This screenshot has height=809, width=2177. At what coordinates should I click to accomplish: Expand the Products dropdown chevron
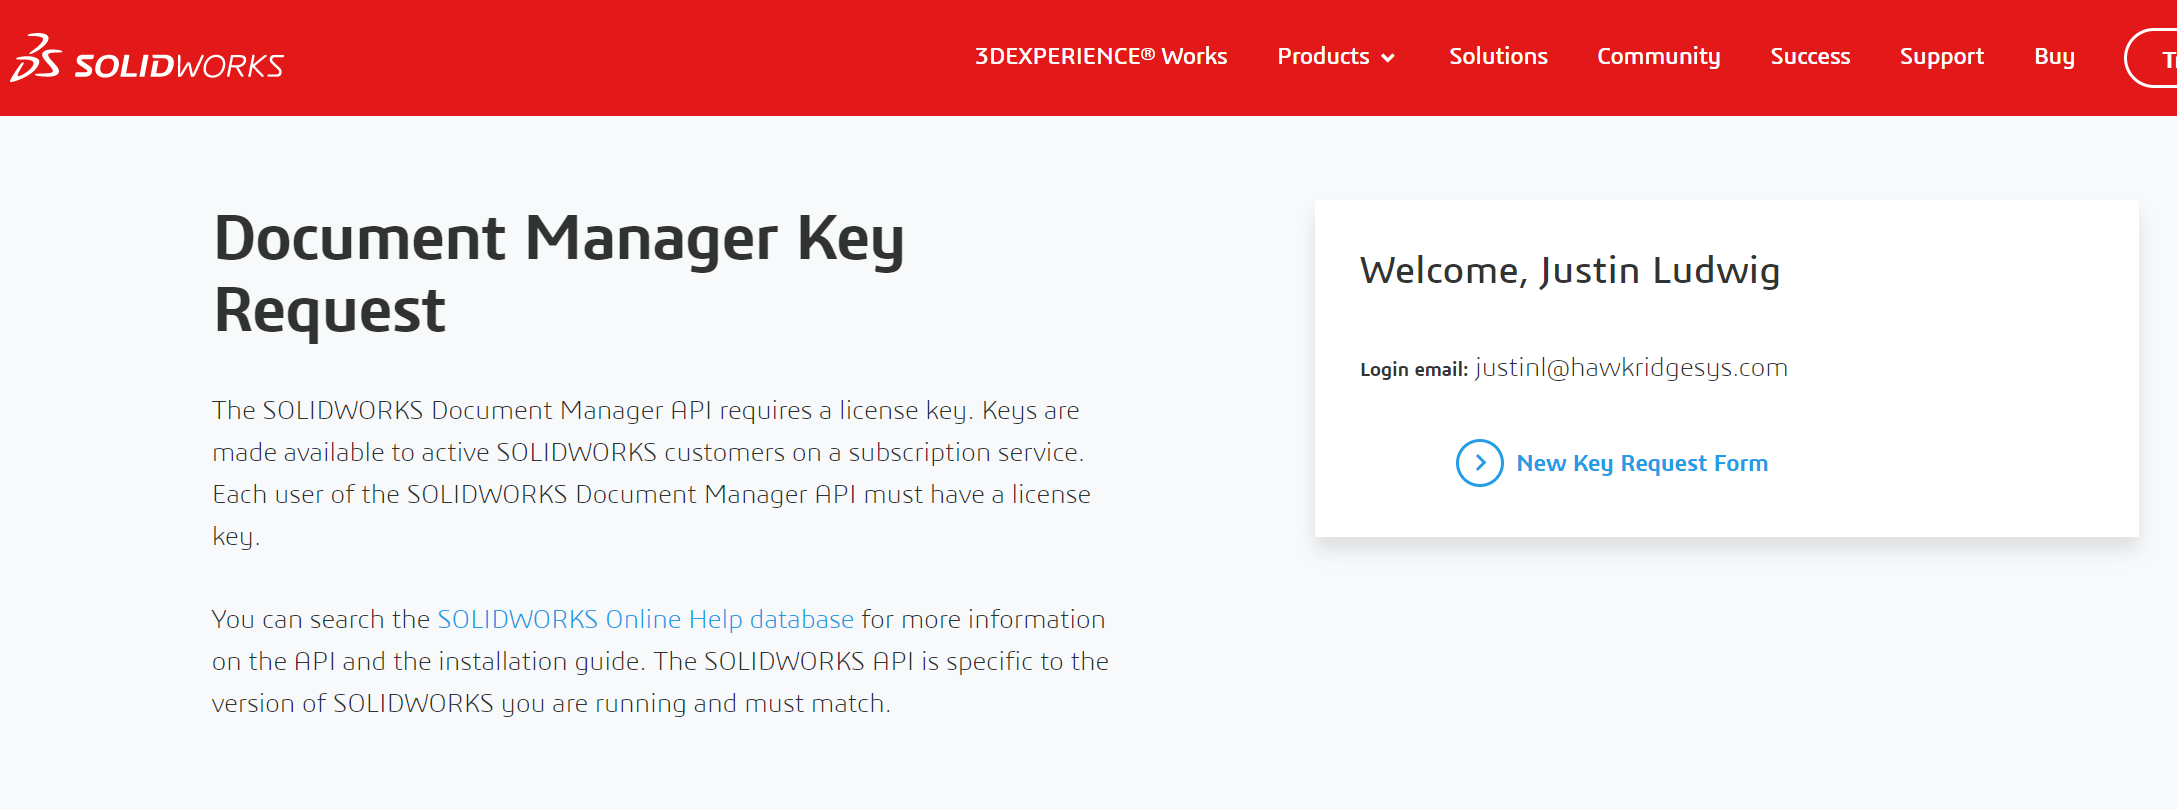point(1388,58)
